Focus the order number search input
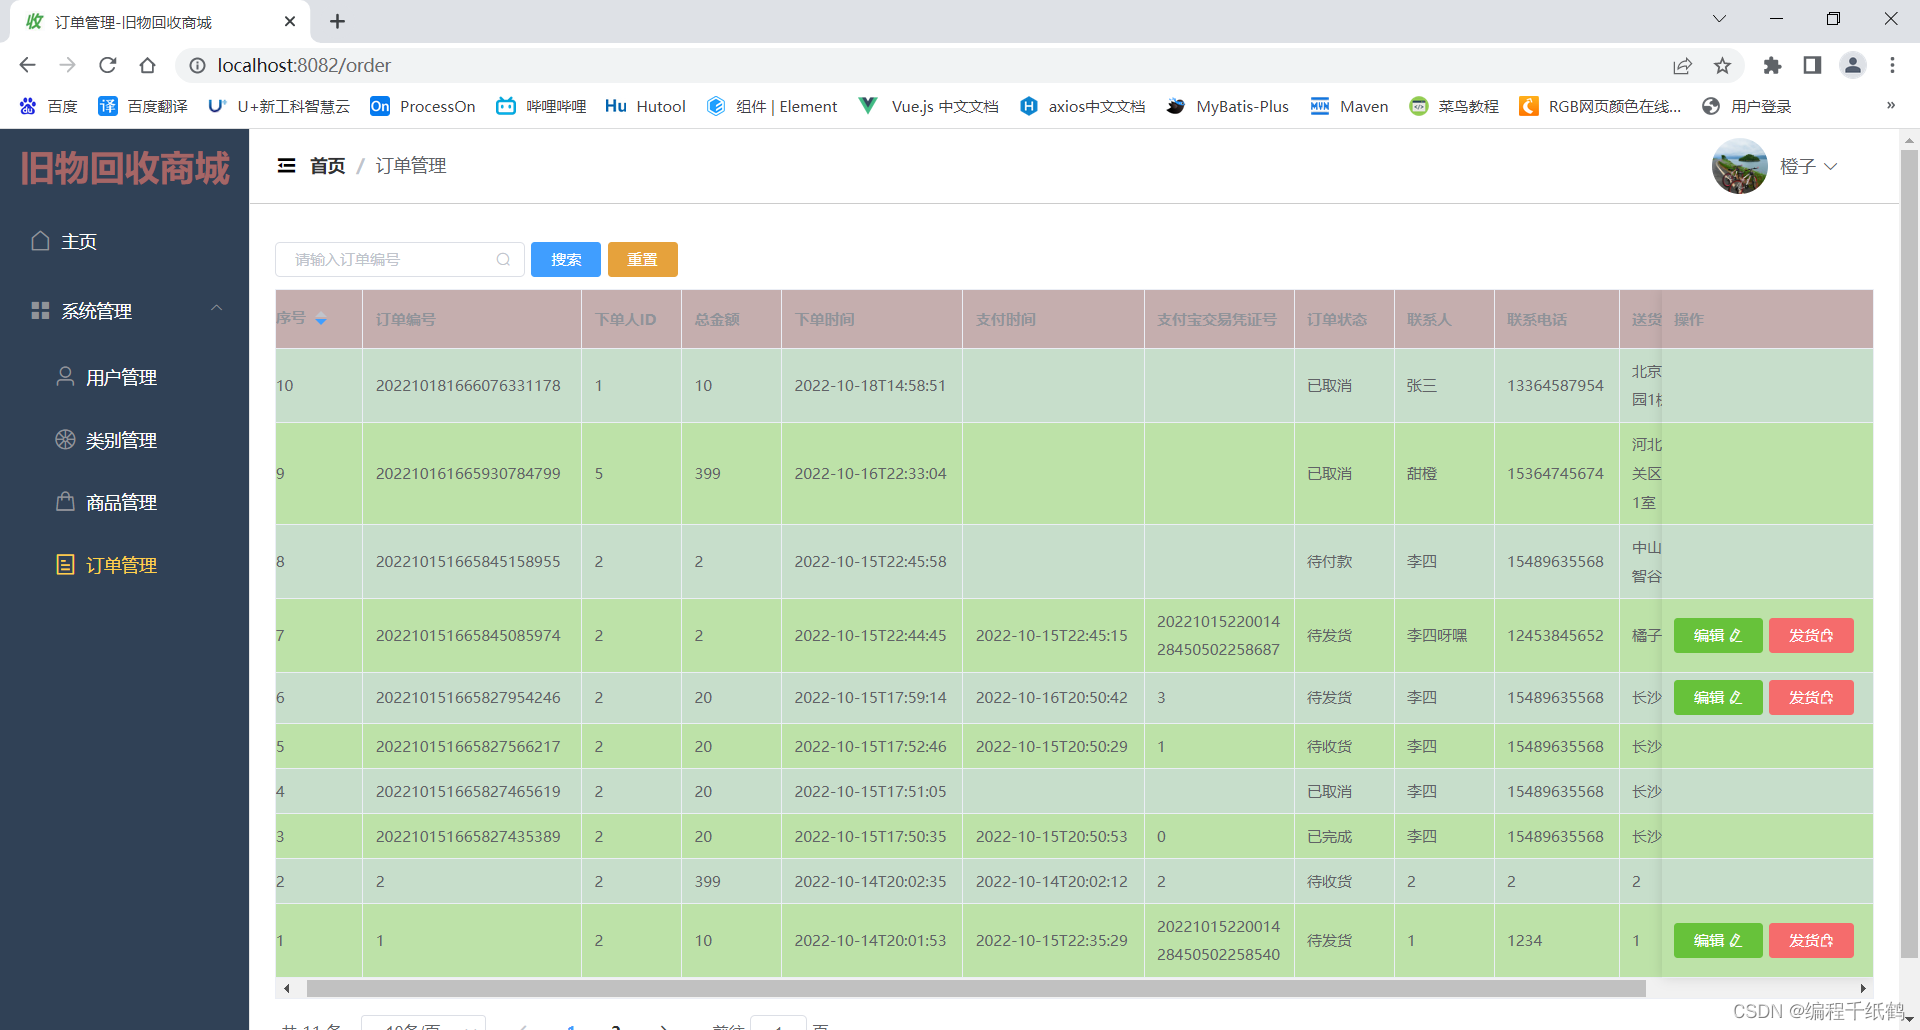This screenshot has height=1030, width=1920. pyautogui.click(x=399, y=259)
